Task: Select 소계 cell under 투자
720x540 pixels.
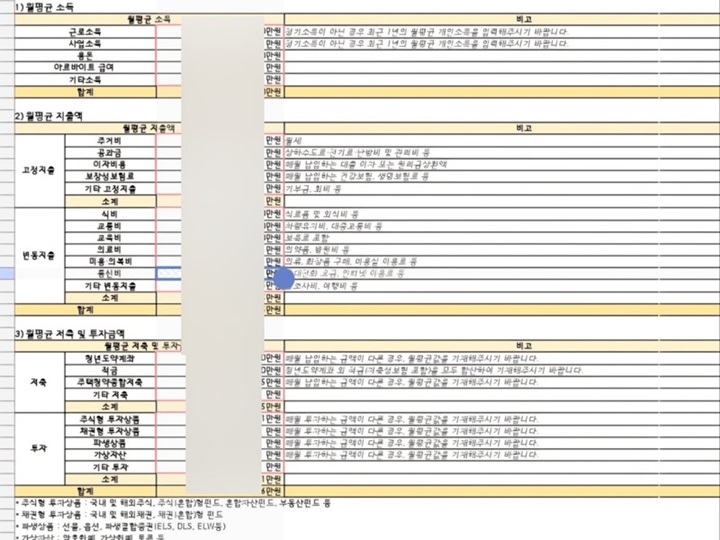Action: click(110, 479)
